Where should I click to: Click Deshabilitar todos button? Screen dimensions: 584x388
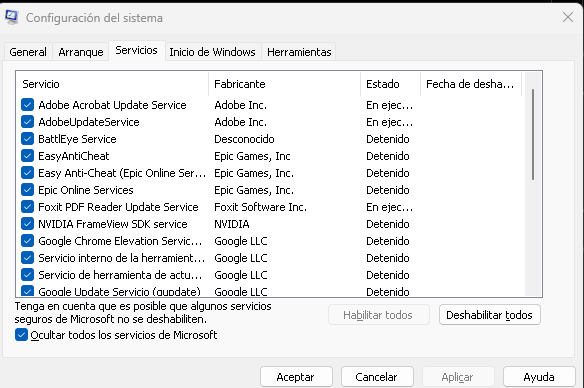coord(489,315)
